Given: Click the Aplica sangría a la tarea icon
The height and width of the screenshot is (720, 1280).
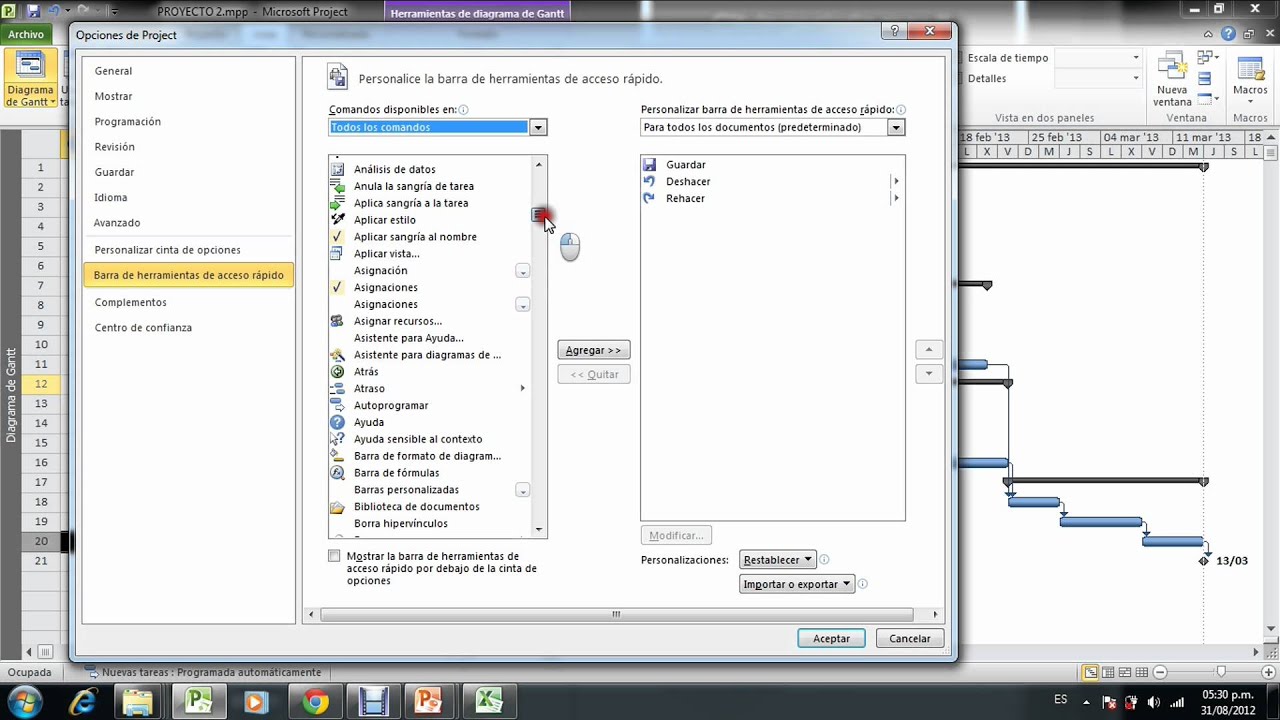Looking at the screenshot, I should [337, 203].
